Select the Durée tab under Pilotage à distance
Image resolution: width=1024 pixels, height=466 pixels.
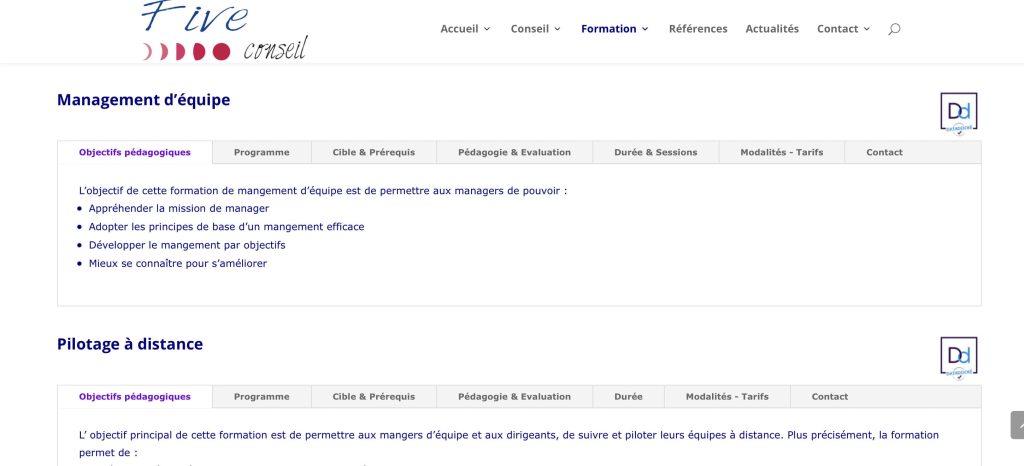point(628,397)
